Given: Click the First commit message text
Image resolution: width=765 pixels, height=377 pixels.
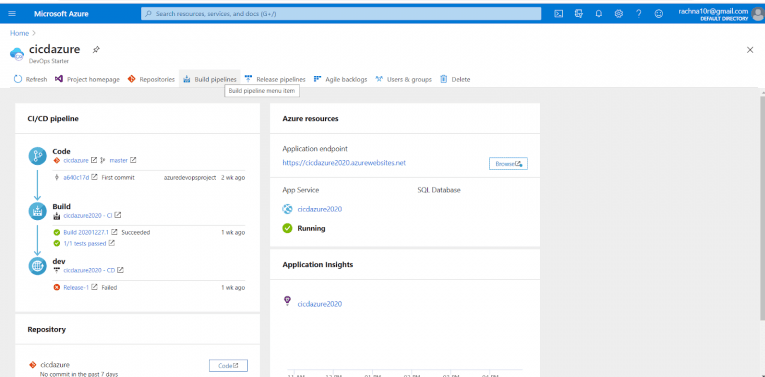Looking at the screenshot, I should (x=118, y=177).
